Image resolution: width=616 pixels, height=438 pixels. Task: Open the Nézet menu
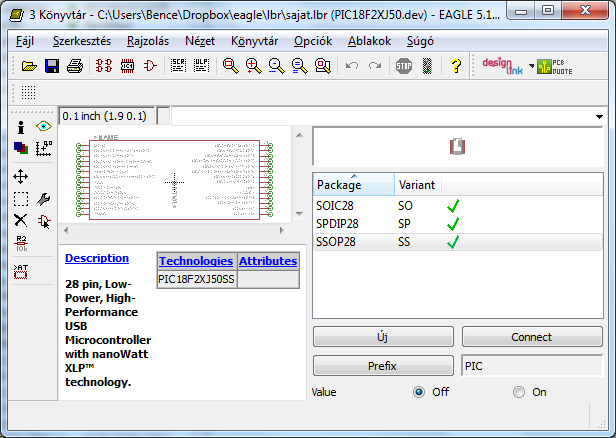(200, 41)
